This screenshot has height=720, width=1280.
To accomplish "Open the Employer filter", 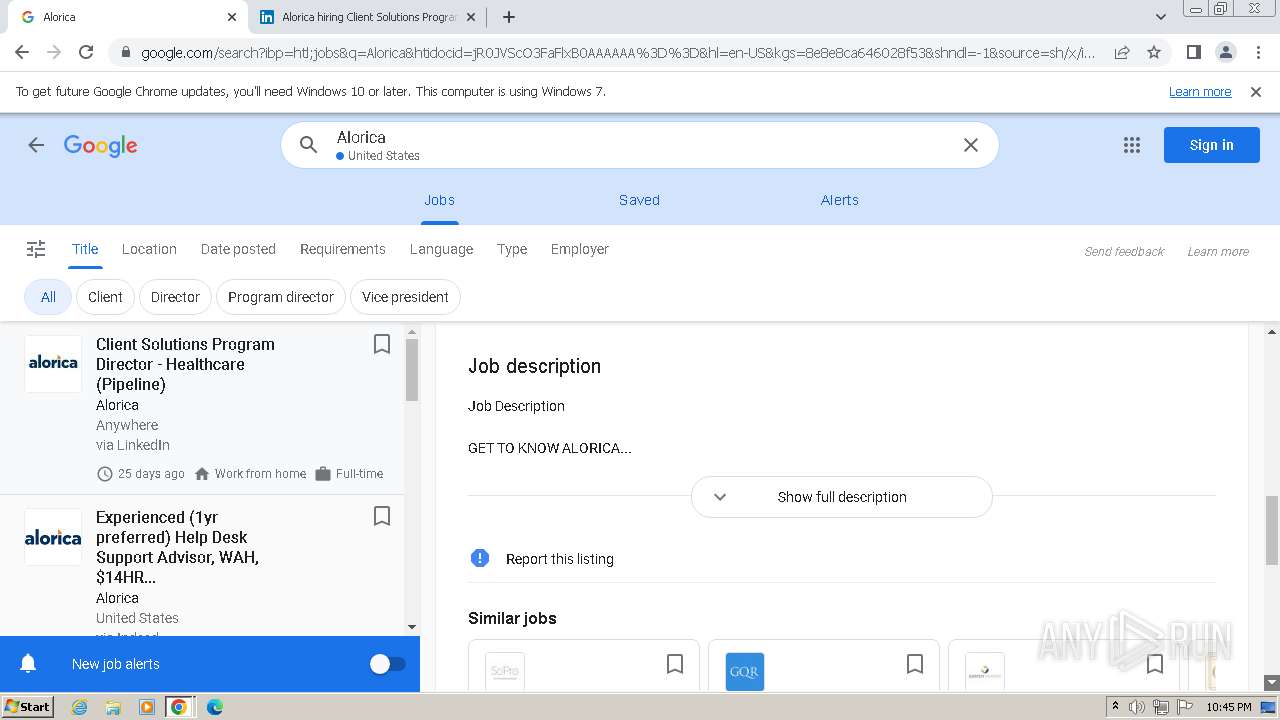I will click(580, 249).
